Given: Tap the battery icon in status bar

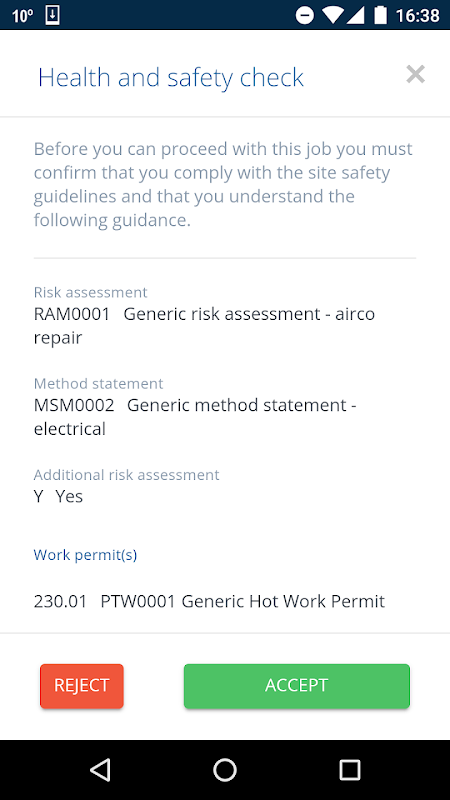Looking at the screenshot, I should point(380,15).
